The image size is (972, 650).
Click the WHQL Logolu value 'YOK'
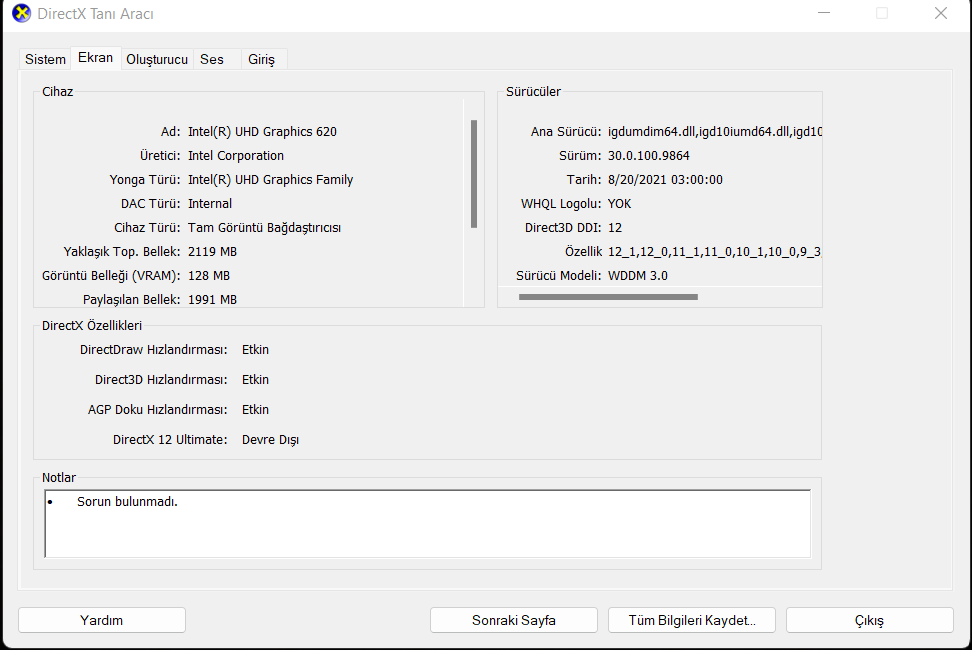coord(619,204)
